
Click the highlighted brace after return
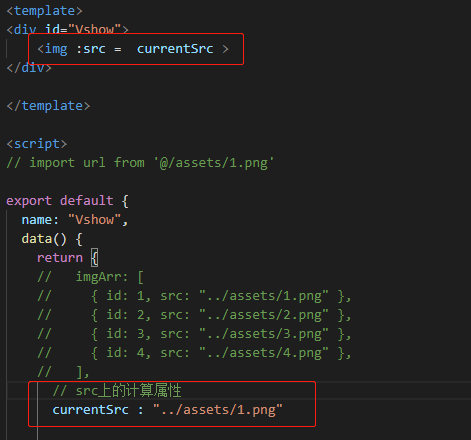(x=95, y=258)
